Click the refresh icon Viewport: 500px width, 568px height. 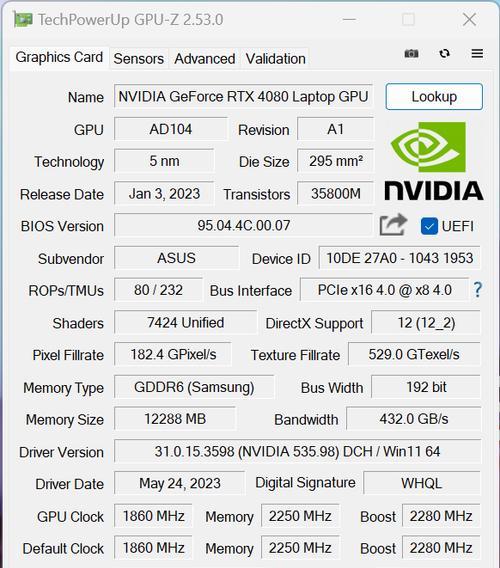coord(445,54)
